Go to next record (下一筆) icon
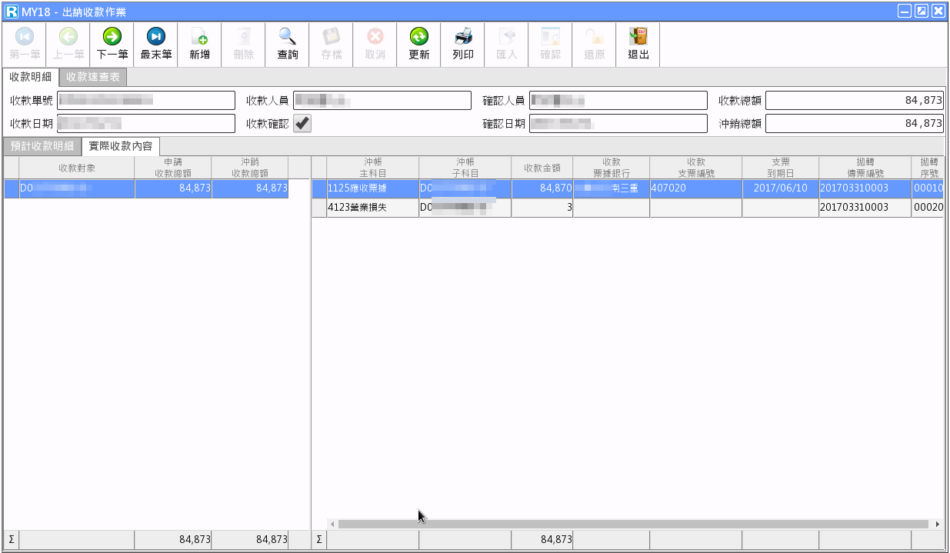950x553 pixels. [x=112, y=44]
